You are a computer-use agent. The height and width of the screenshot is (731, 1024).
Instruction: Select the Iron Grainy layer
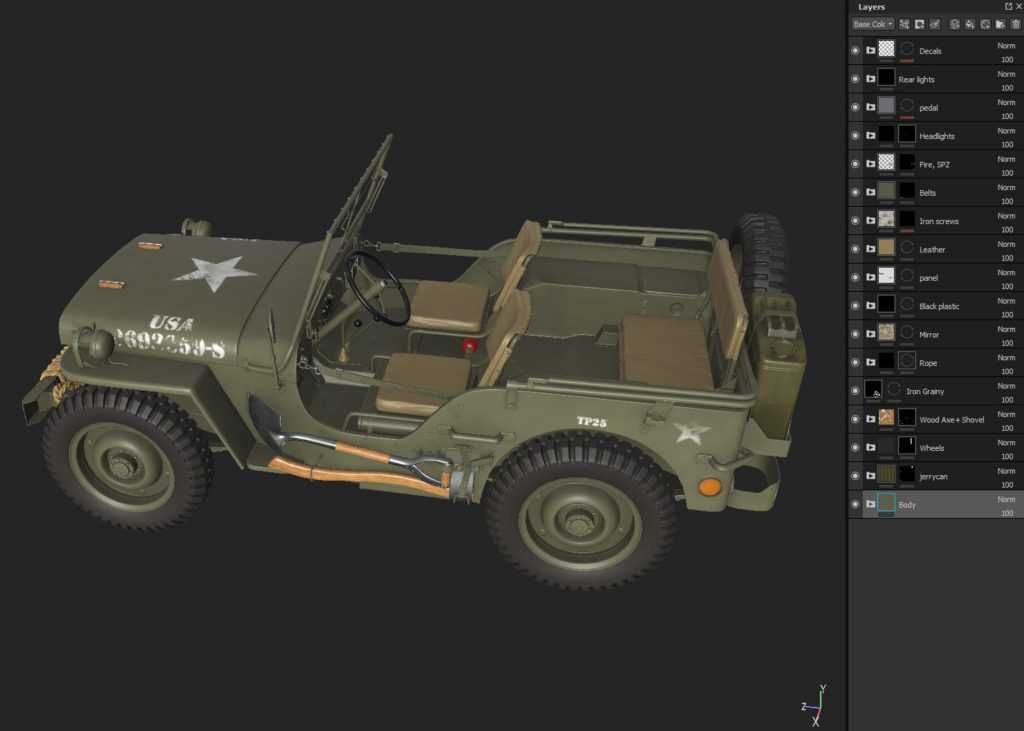point(925,392)
